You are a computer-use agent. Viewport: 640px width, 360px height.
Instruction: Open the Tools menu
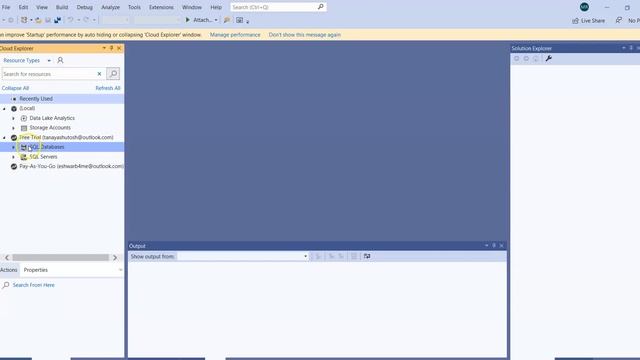(x=134, y=7)
